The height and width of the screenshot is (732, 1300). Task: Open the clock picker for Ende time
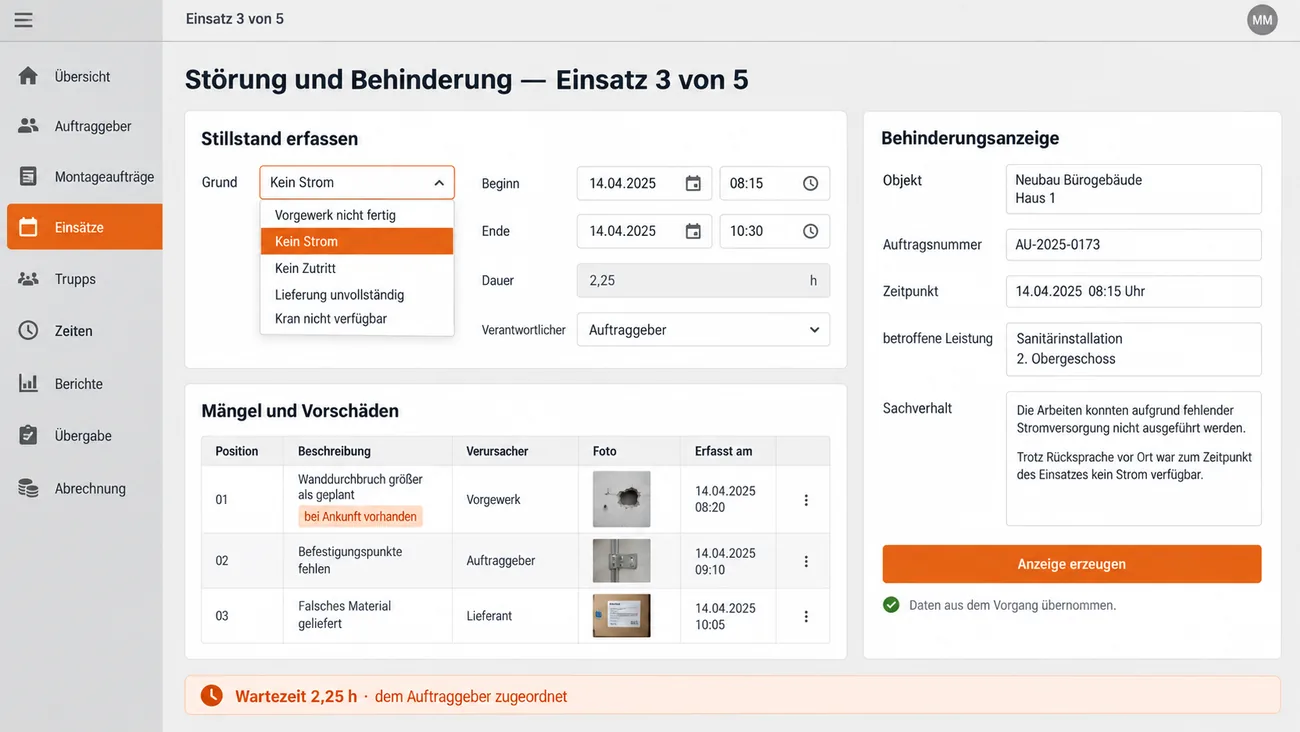tap(811, 231)
